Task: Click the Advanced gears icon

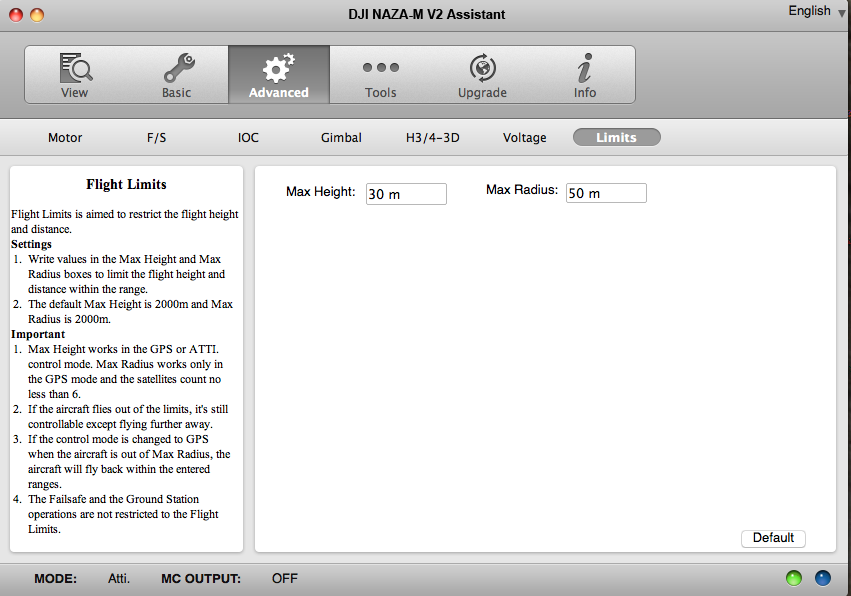Action: click(278, 68)
